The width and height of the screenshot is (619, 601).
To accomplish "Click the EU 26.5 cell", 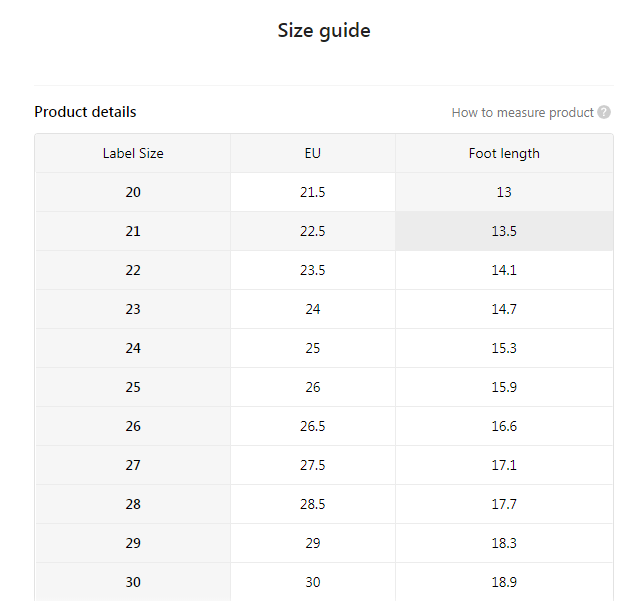I will coord(313,426).
